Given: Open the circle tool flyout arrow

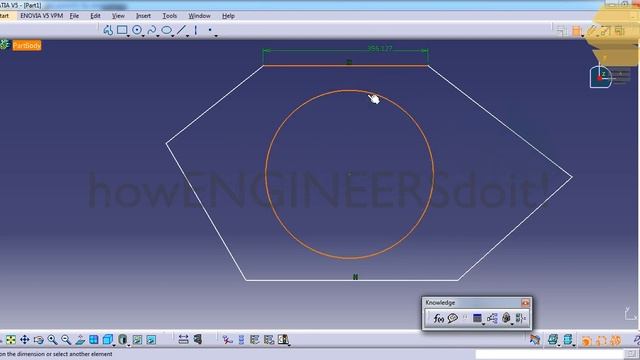Looking at the screenshot, I should [x=143, y=36].
